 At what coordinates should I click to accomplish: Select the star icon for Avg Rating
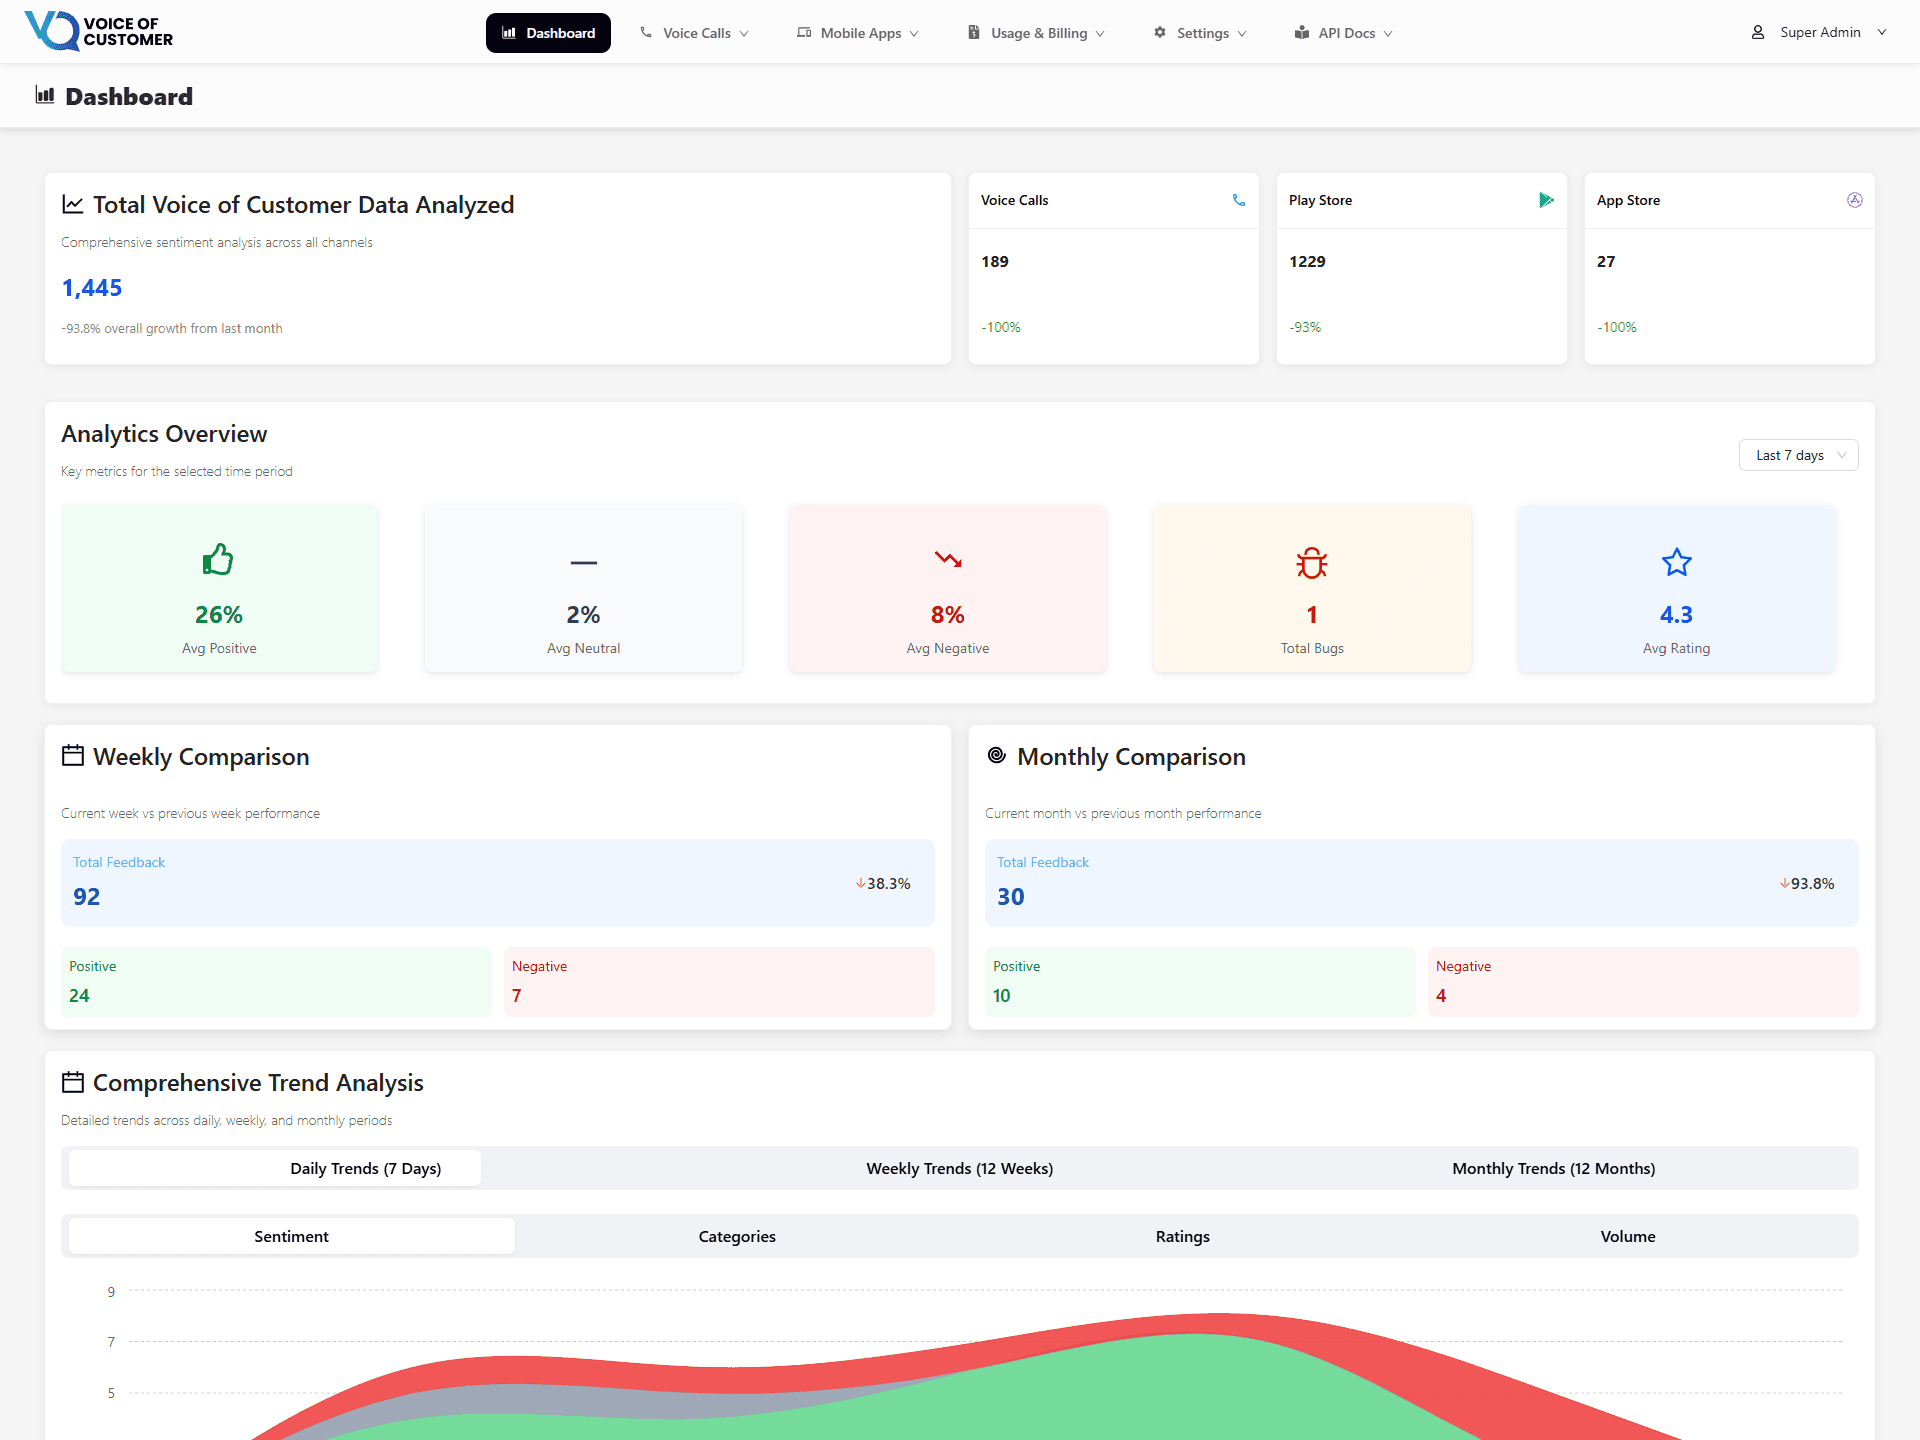pos(1676,561)
